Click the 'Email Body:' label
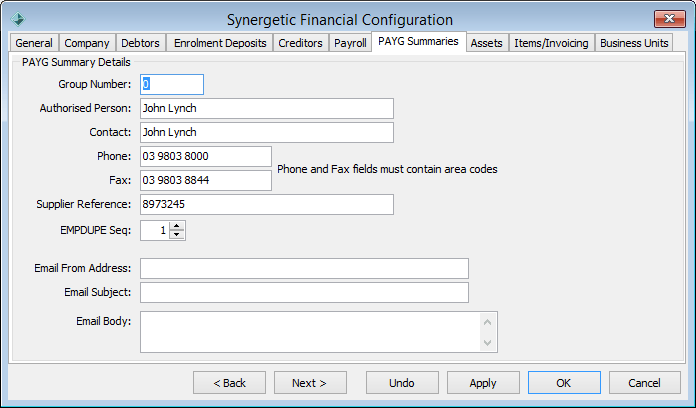The width and height of the screenshot is (696, 408). point(103,321)
